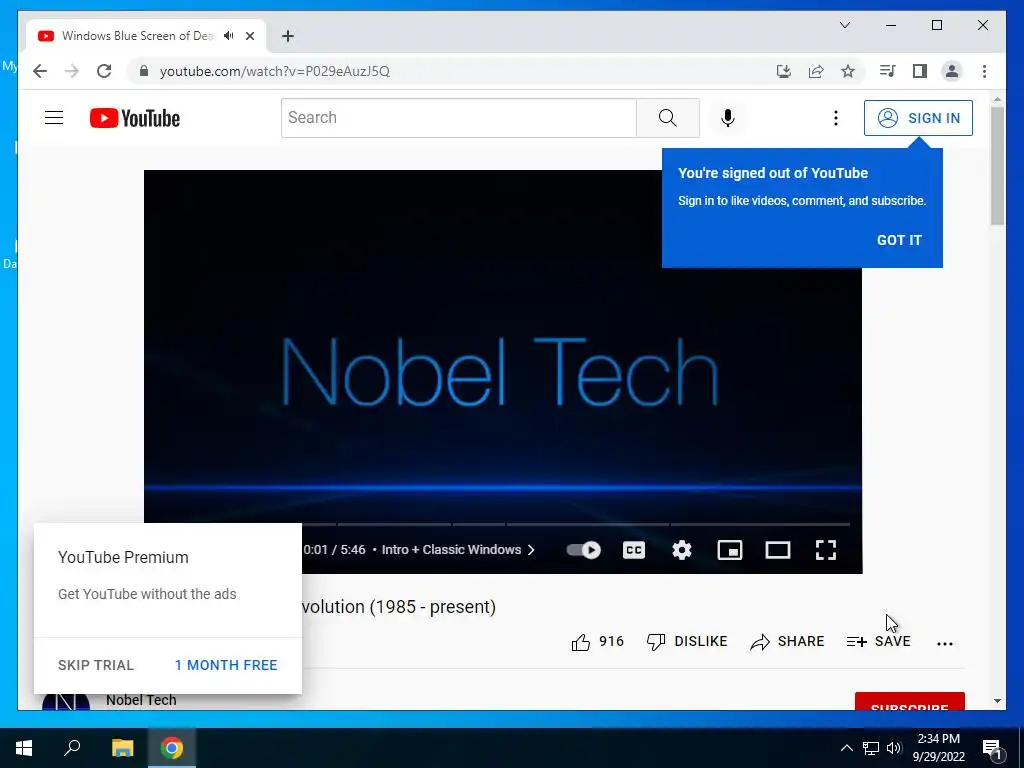Open tab search dropdown chevron
The height and width of the screenshot is (768, 1024).
tap(844, 25)
